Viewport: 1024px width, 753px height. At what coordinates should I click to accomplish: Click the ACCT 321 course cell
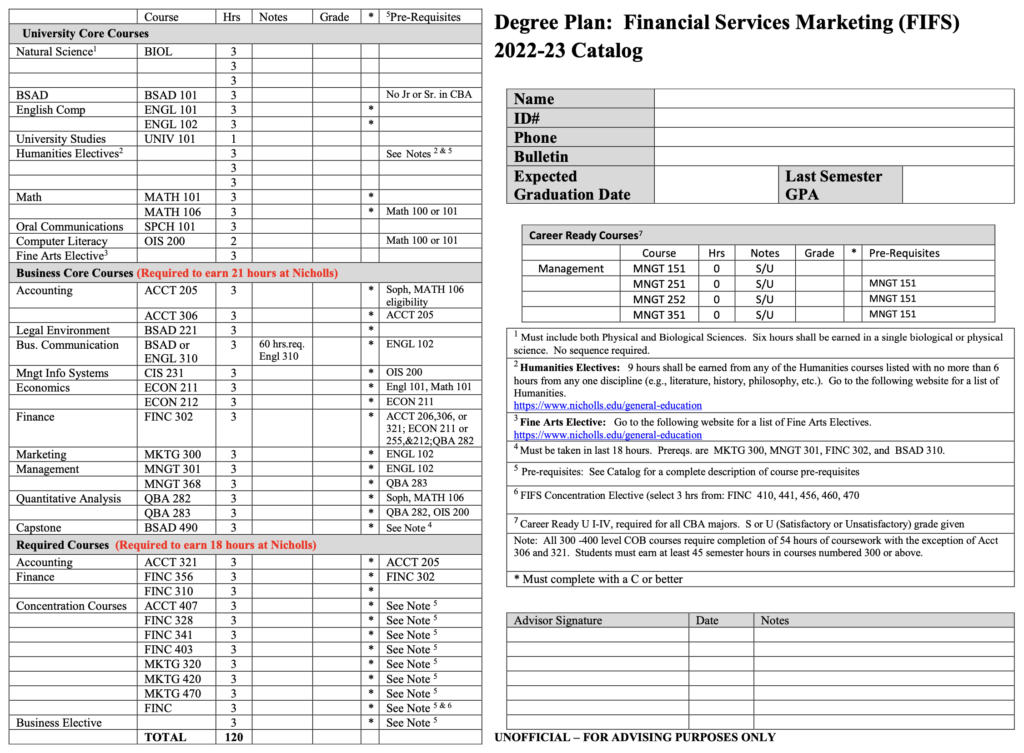[x=176, y=562]
